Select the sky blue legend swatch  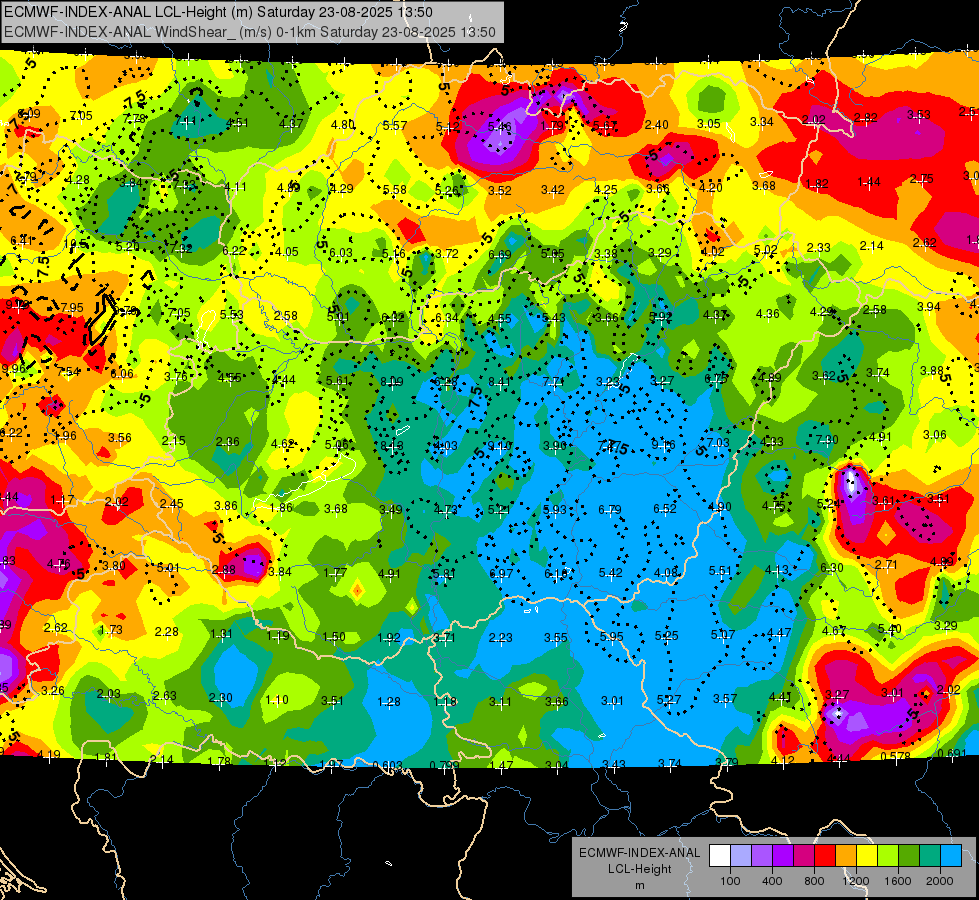(x=951, y=856)
